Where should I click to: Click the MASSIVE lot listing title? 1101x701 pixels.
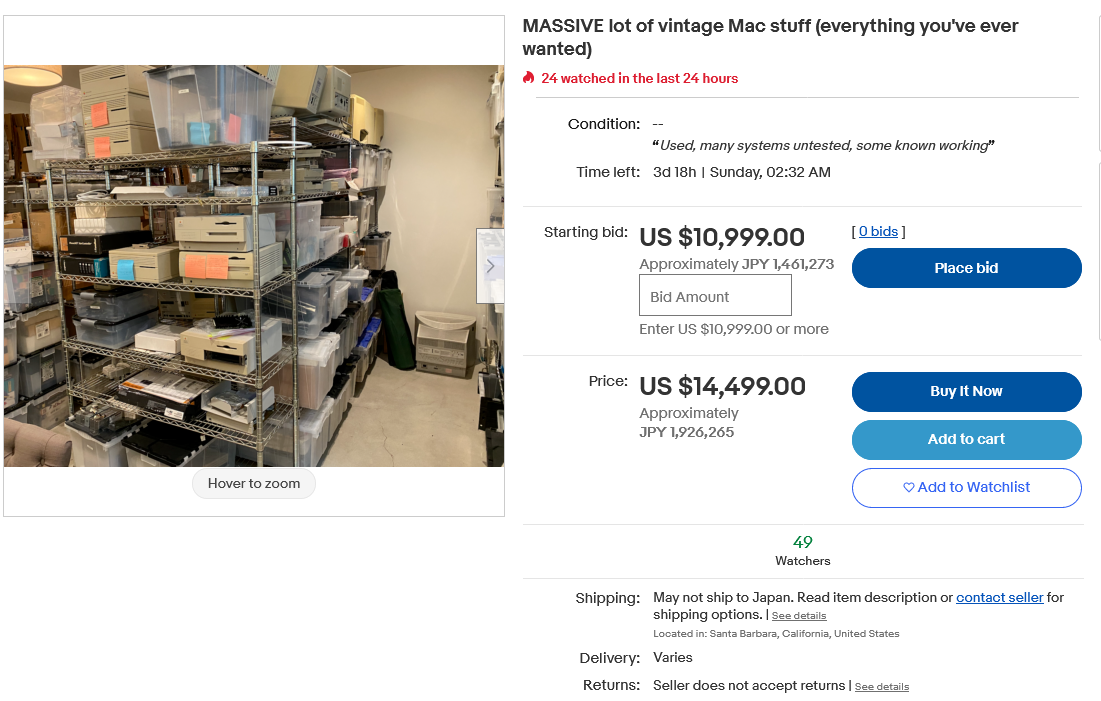coord(770,37)
